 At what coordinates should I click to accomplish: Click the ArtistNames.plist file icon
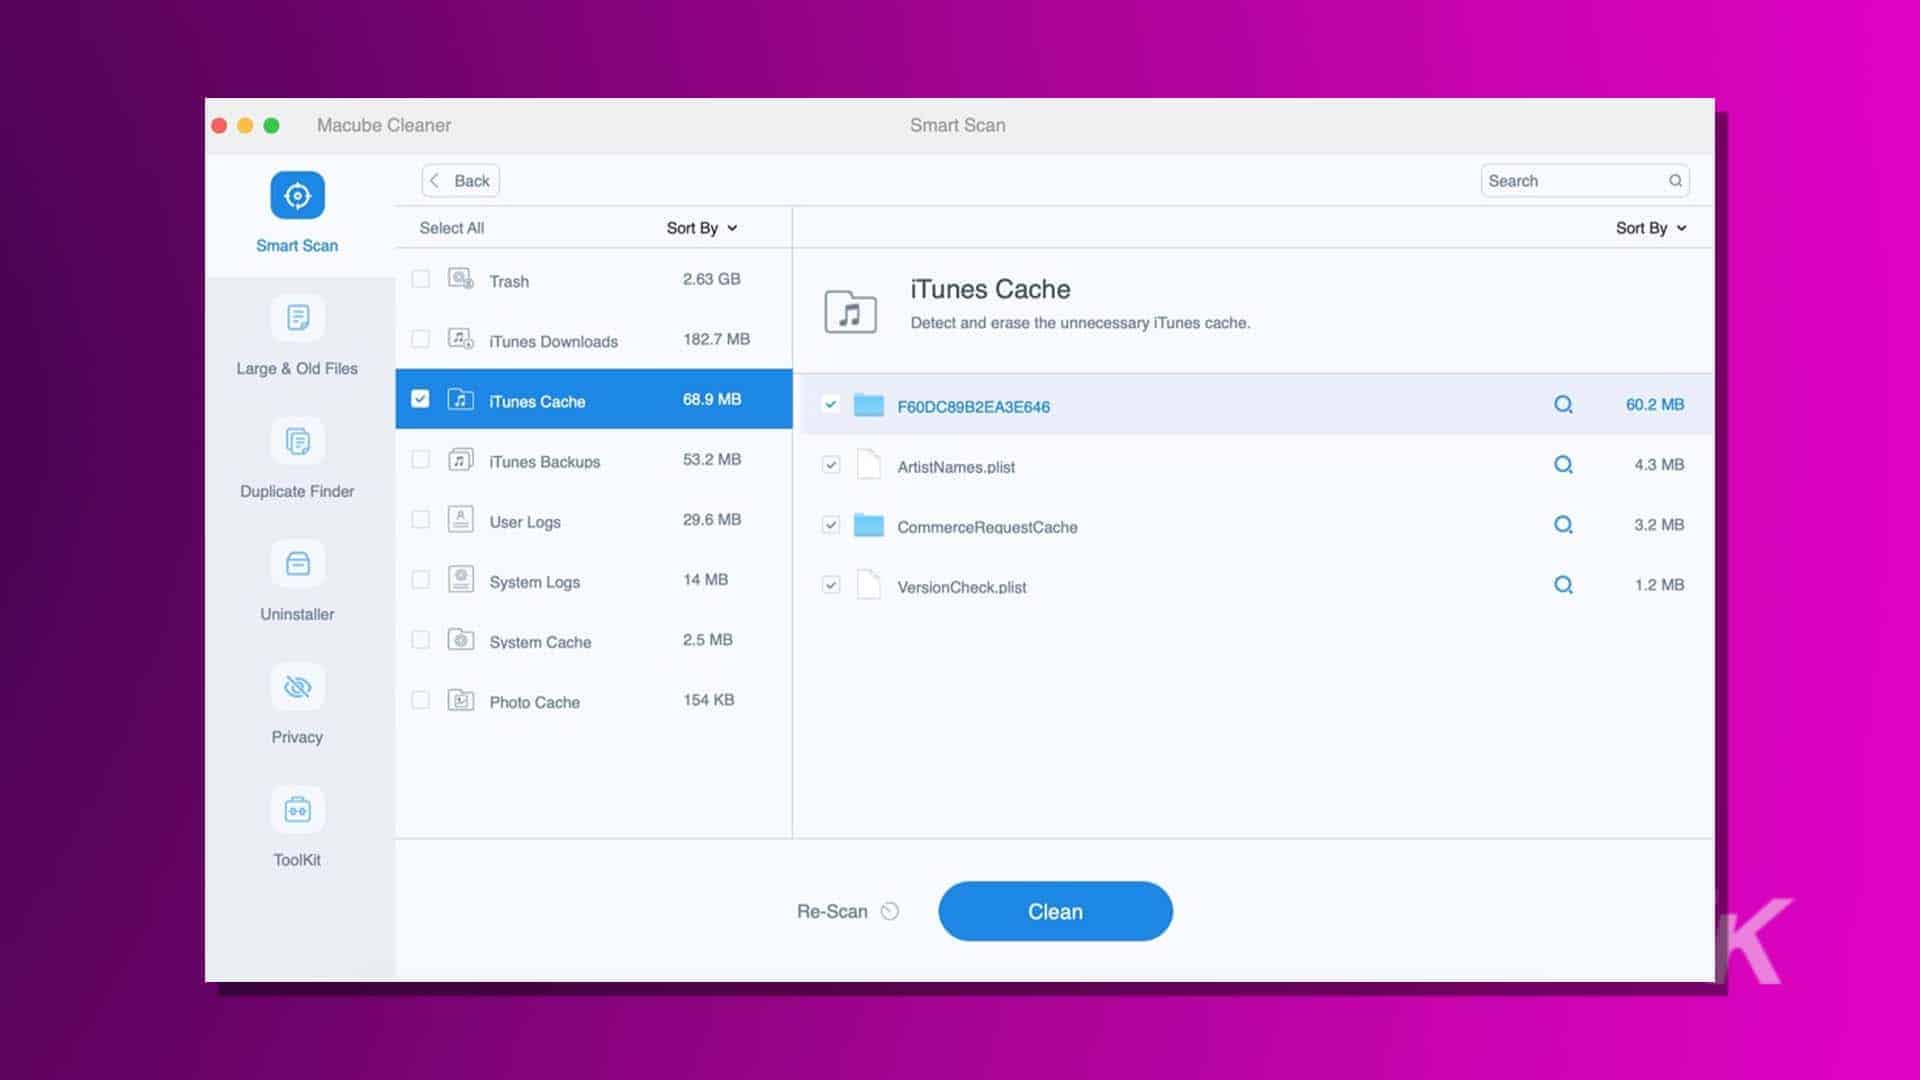pyautogui.click(x=869, y=465)
